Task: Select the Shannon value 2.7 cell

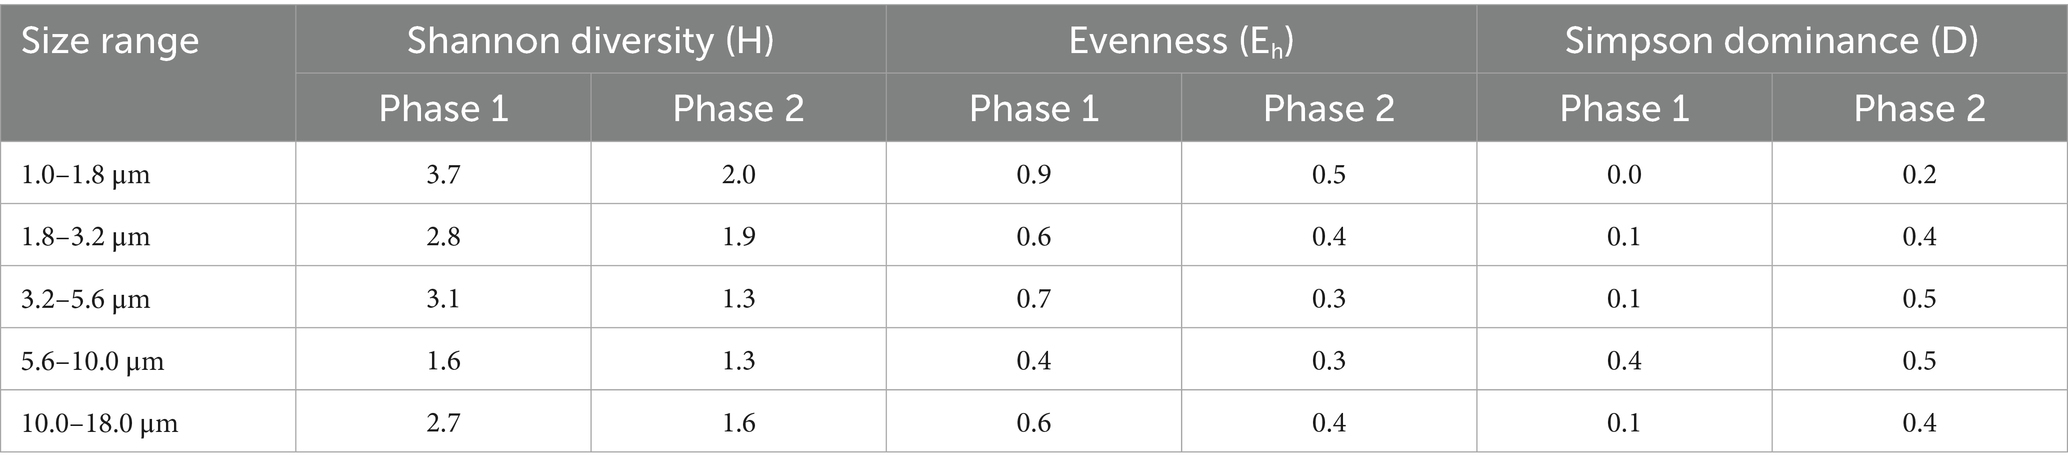Action: [443, 423]
